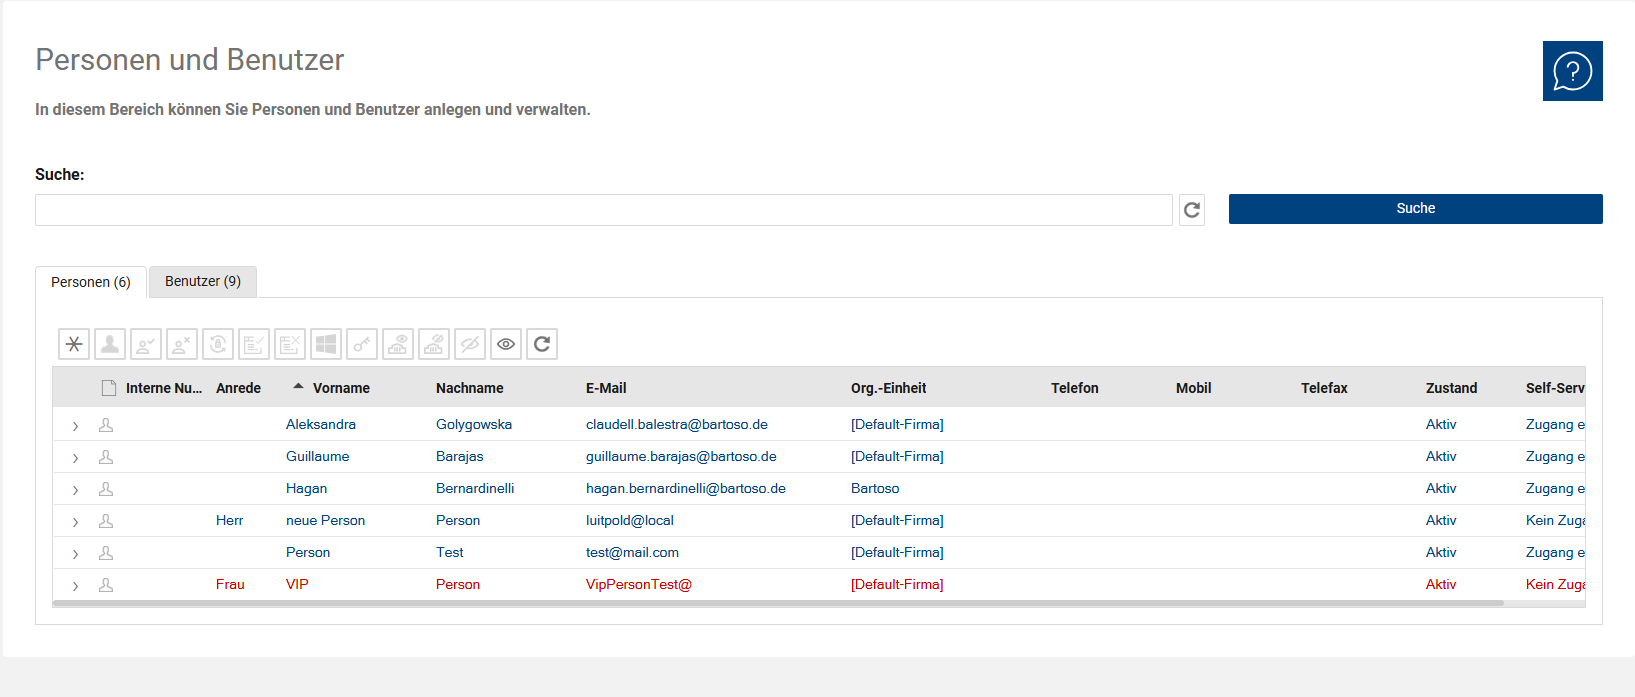Click the blue Suche button
Viewport: 1635px width, 697px height.
1415,209
